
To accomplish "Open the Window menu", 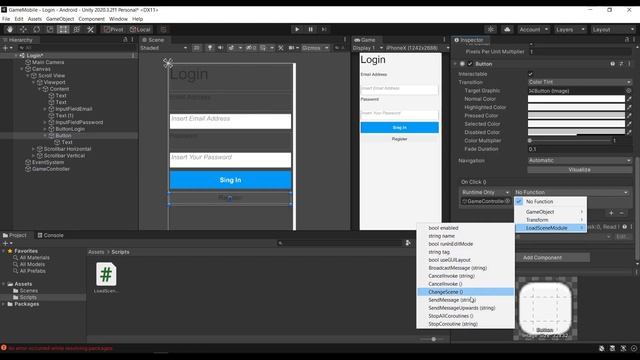I will (x=118, y=19).
